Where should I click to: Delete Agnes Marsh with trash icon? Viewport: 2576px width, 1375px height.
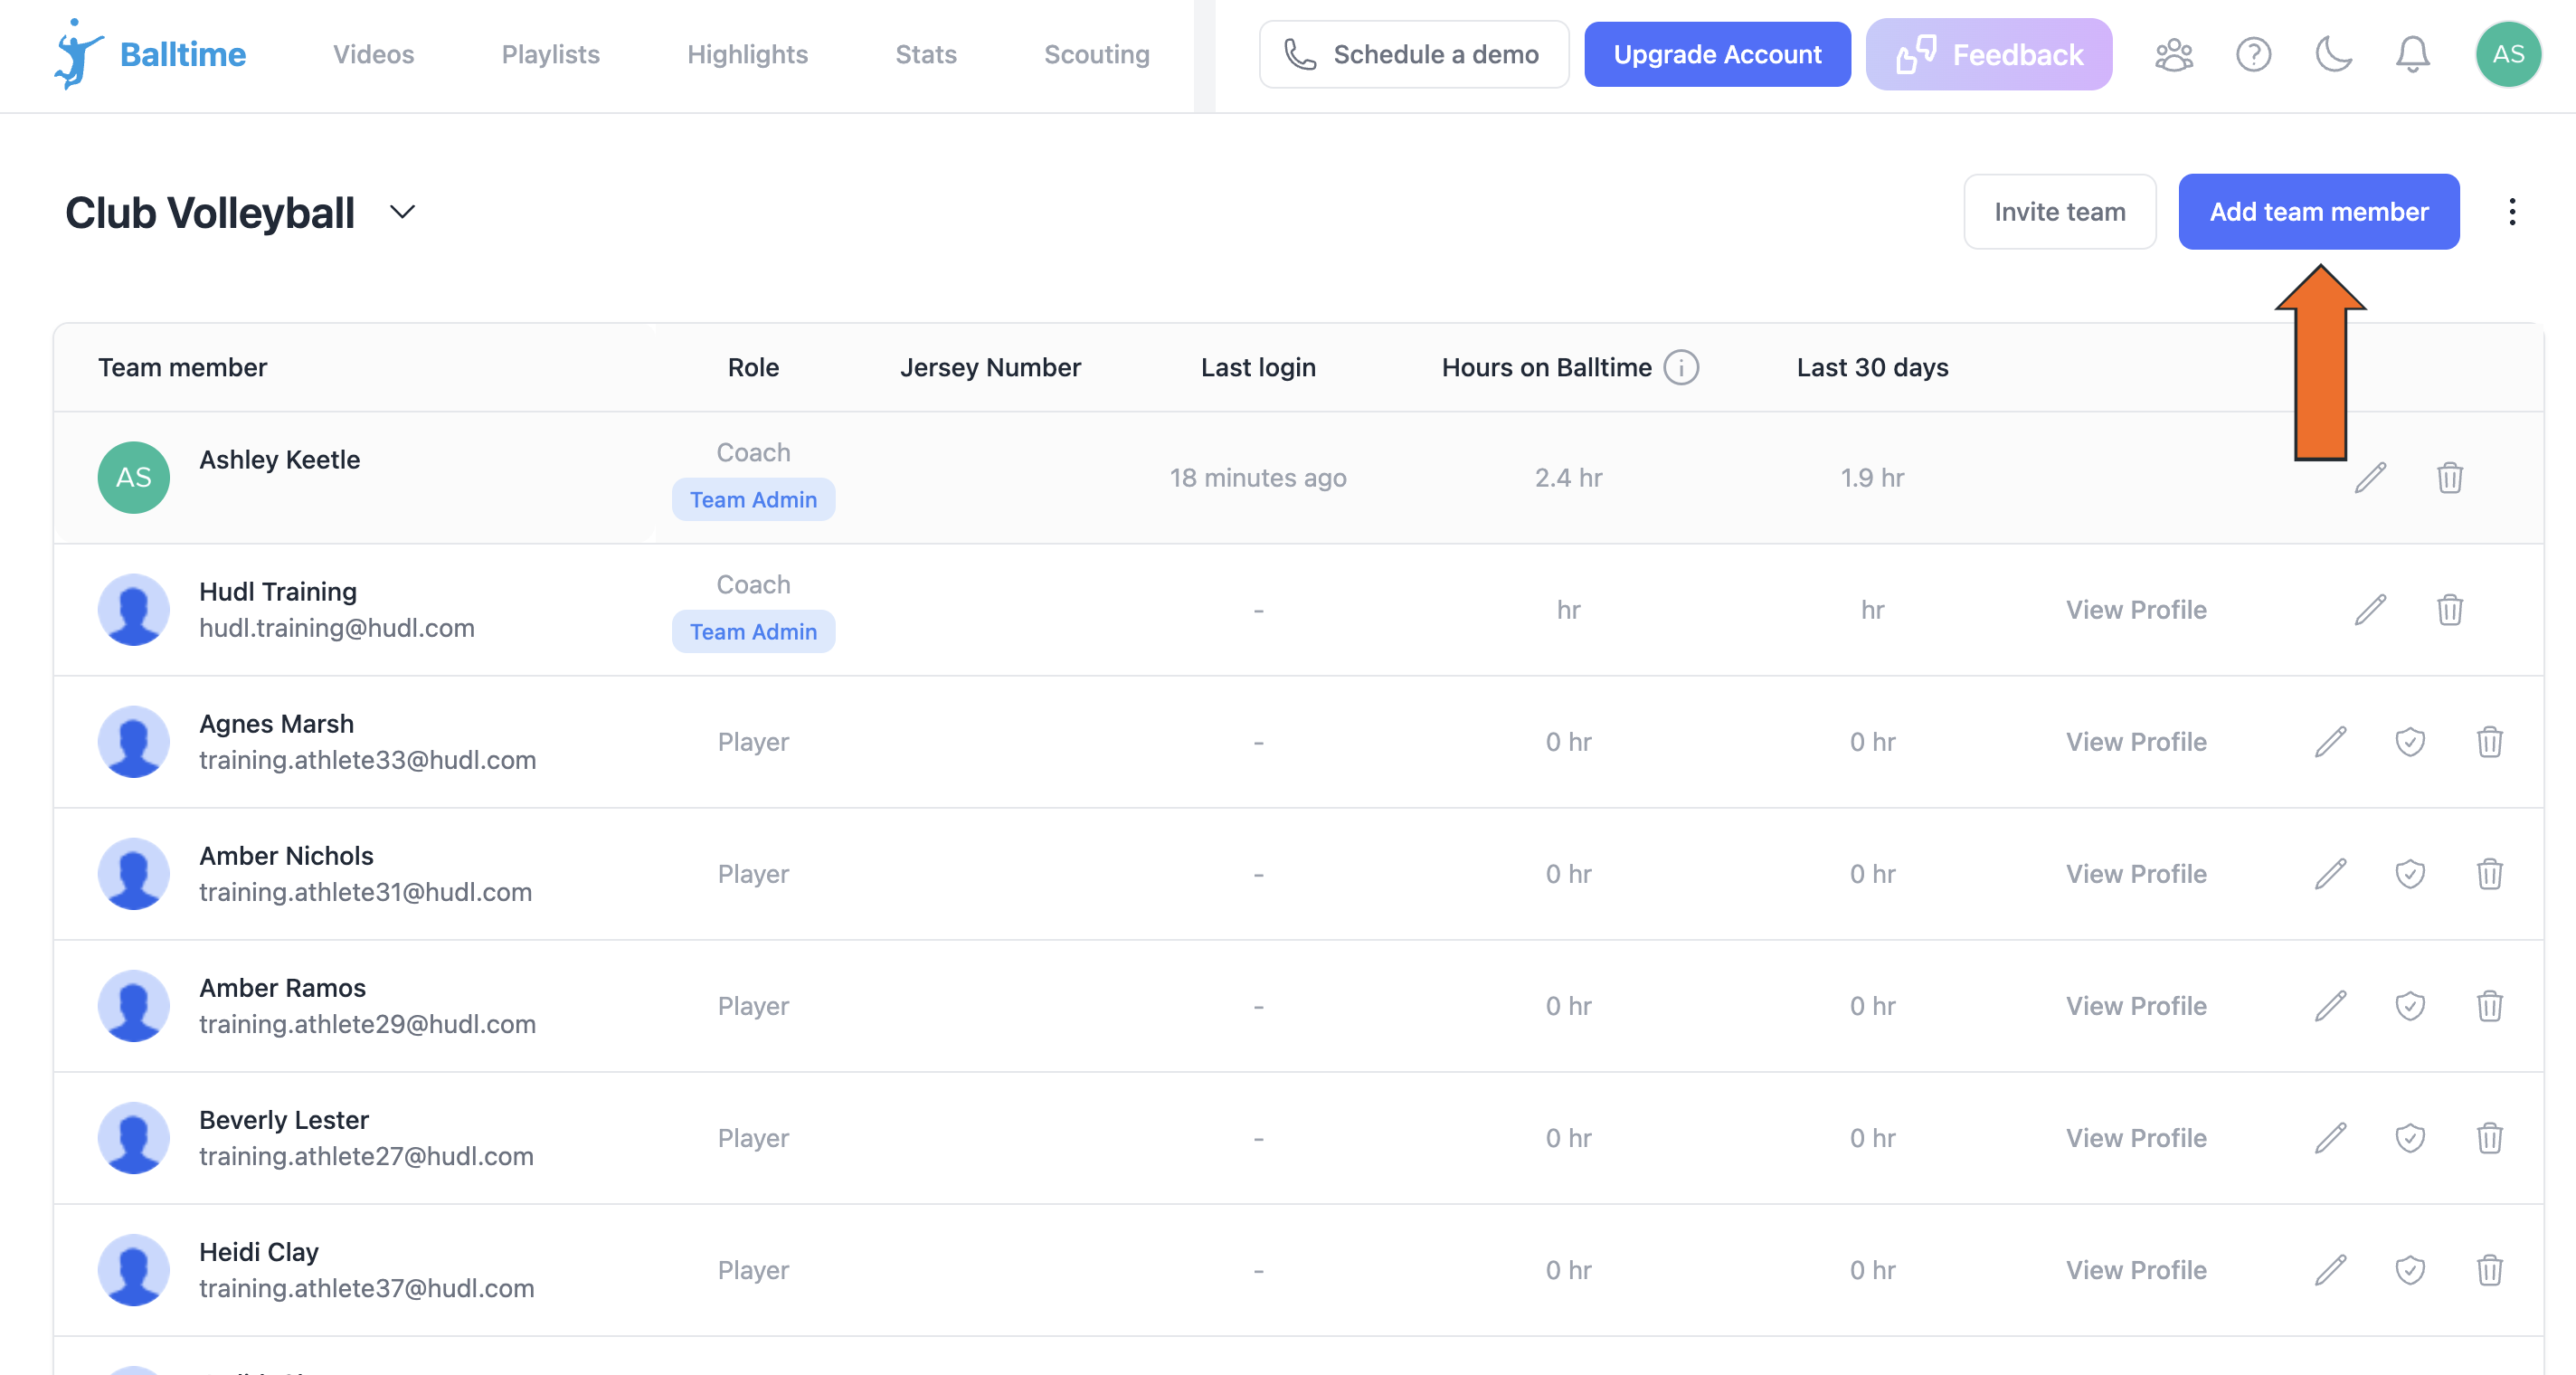2490,742
